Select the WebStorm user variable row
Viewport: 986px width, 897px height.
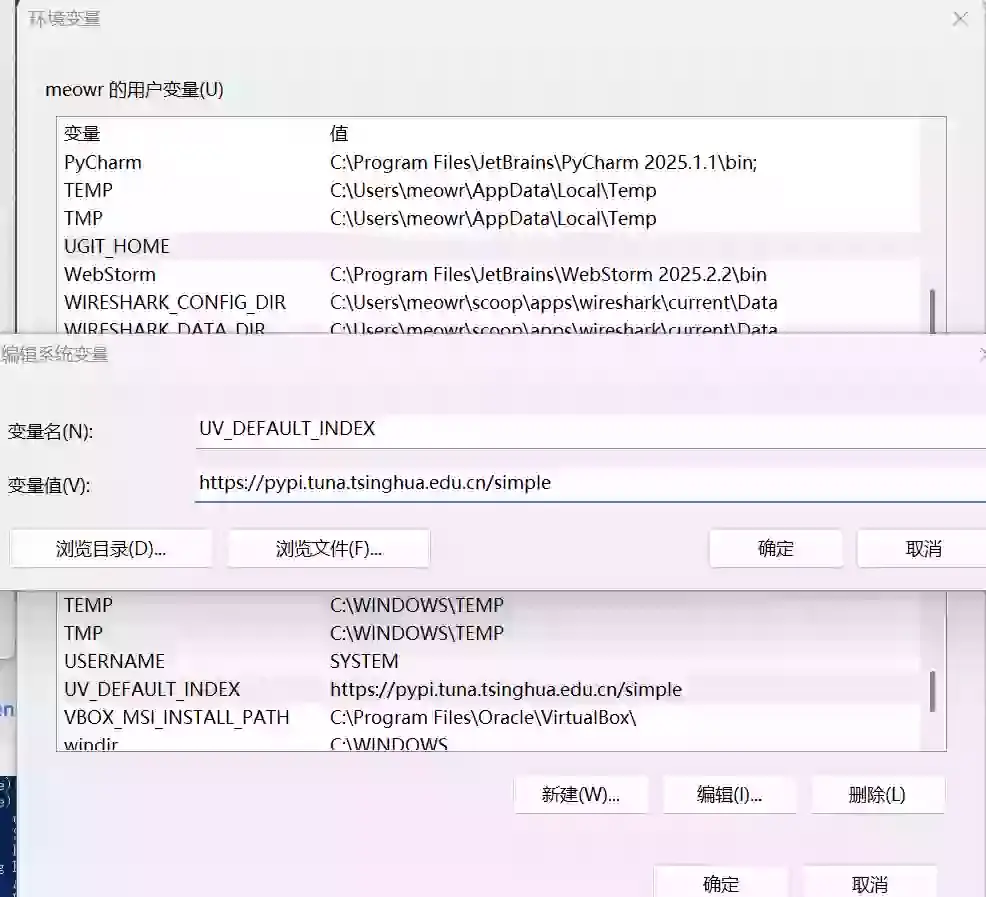110,274
